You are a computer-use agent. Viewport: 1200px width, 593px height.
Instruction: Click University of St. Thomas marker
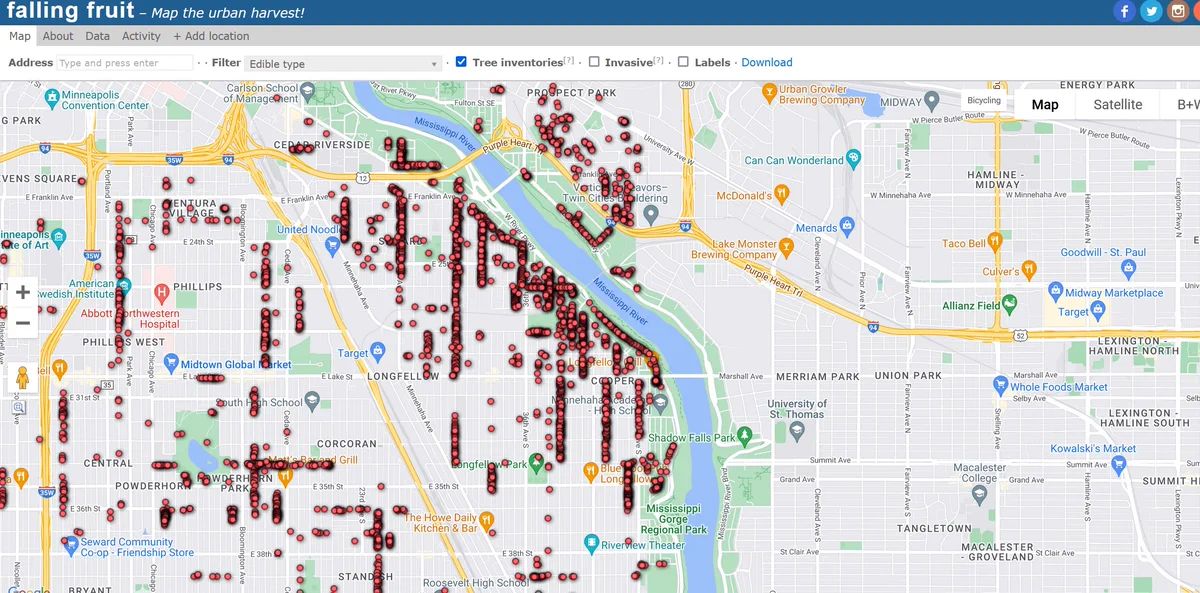point(796,430)
